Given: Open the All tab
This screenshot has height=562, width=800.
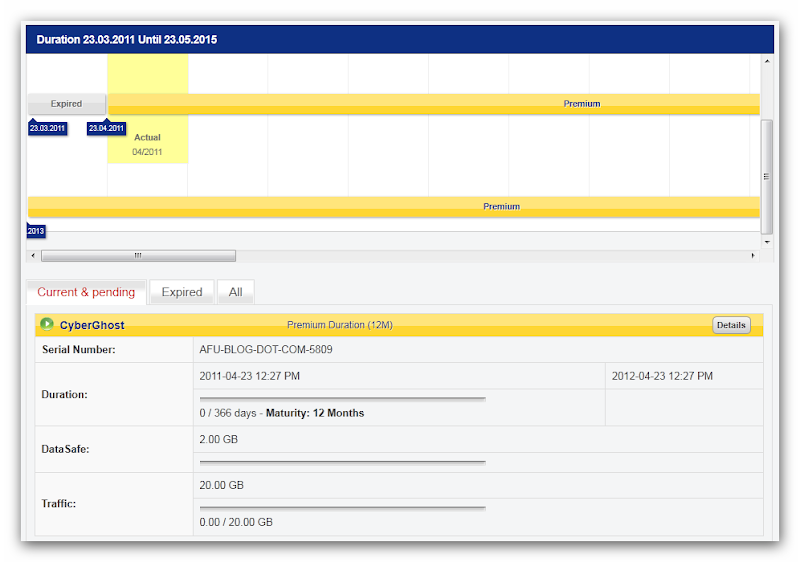Looking at the screenshot, I should coord(235,292).
